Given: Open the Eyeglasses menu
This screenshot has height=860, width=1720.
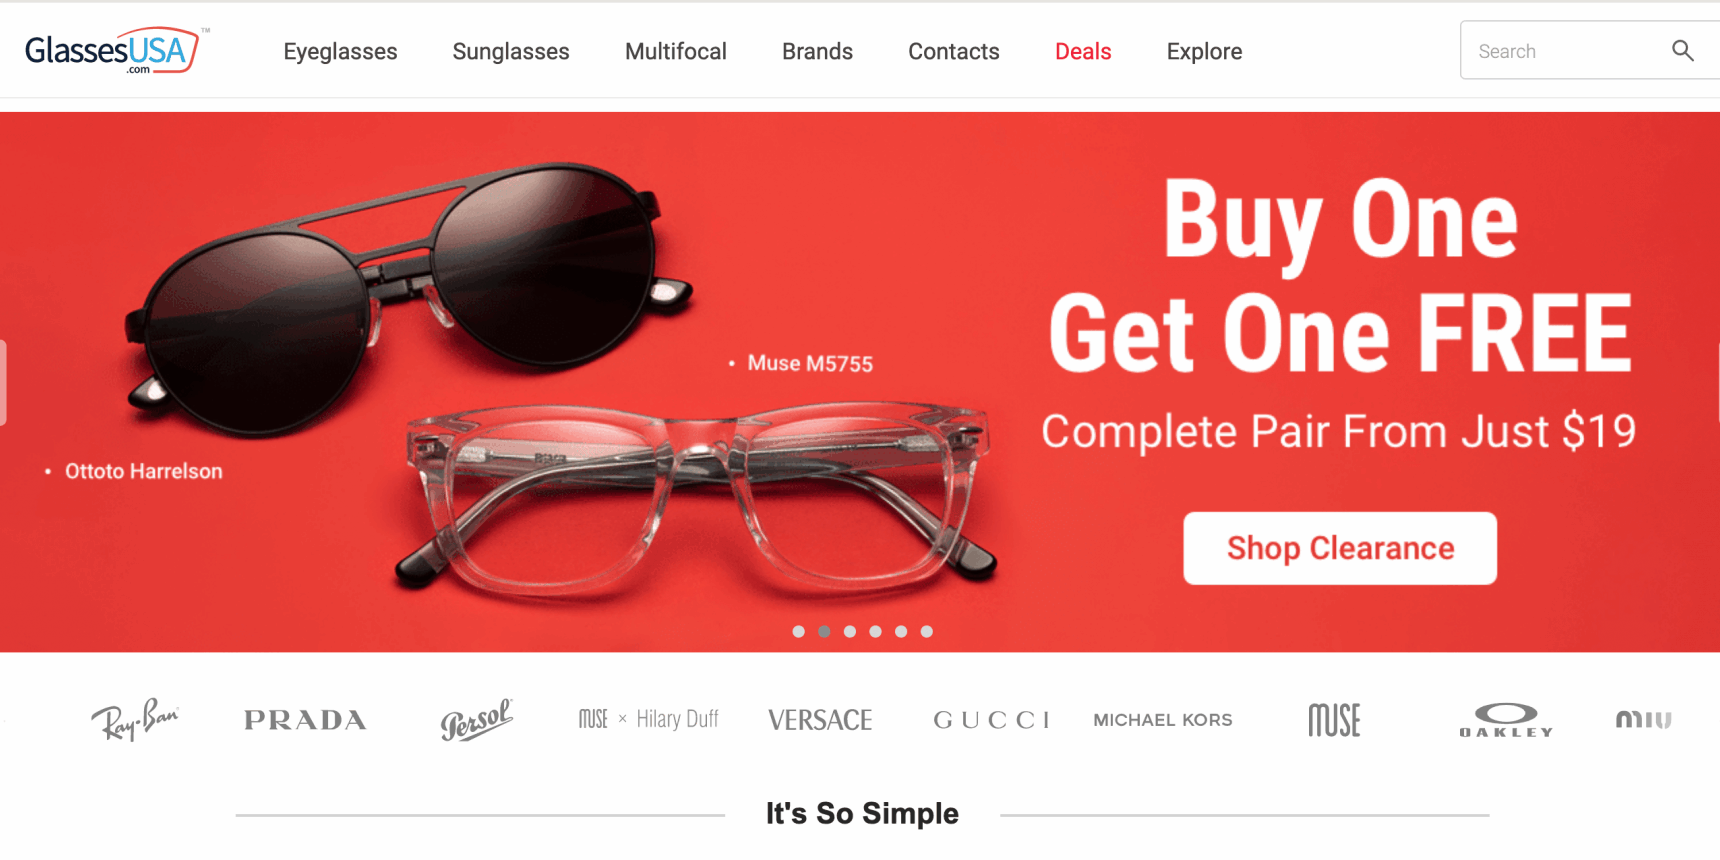Looking at the screenshot, I should point(340,51).
